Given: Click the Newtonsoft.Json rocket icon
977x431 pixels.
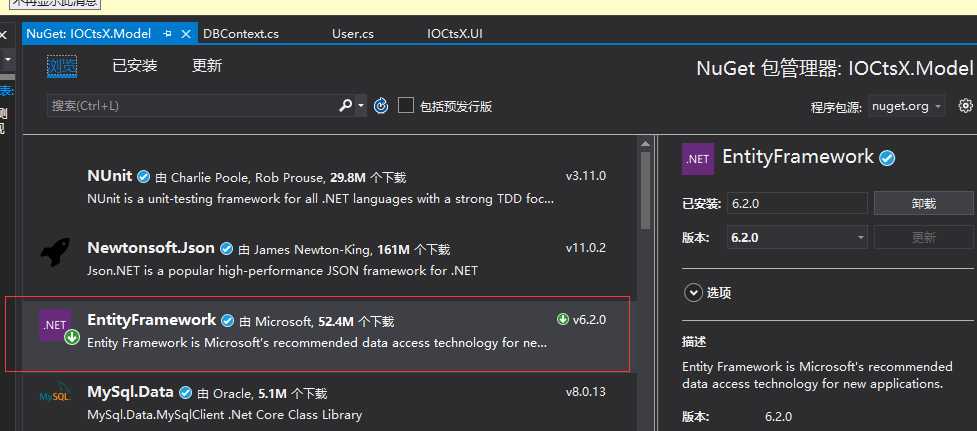Looking at the screenshot, I should [55, 252].
